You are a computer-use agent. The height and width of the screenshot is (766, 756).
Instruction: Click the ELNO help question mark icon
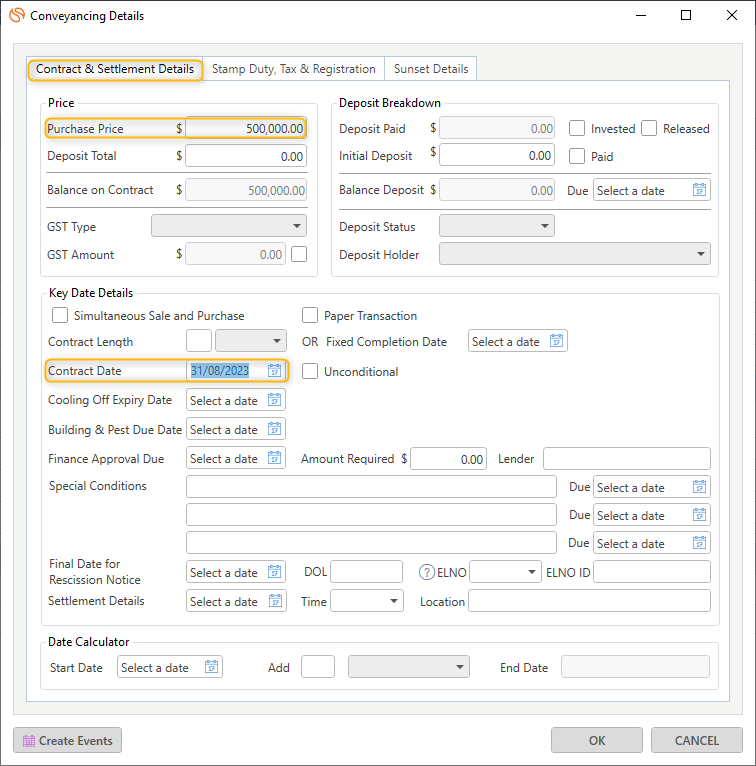[x=426, y=572]
